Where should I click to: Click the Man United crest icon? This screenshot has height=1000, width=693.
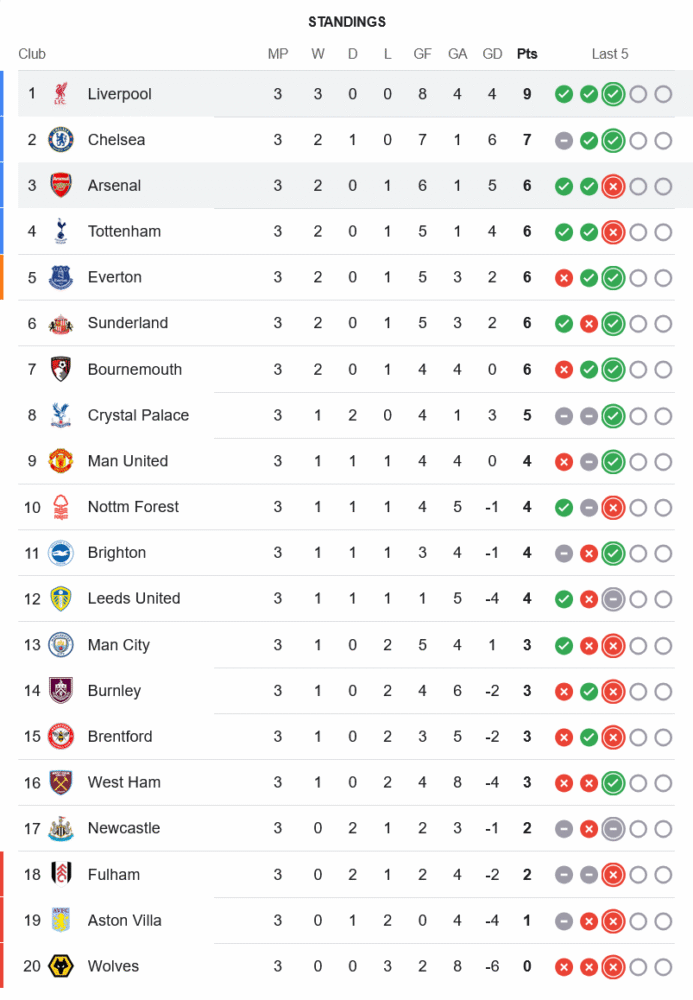(61, 461)
